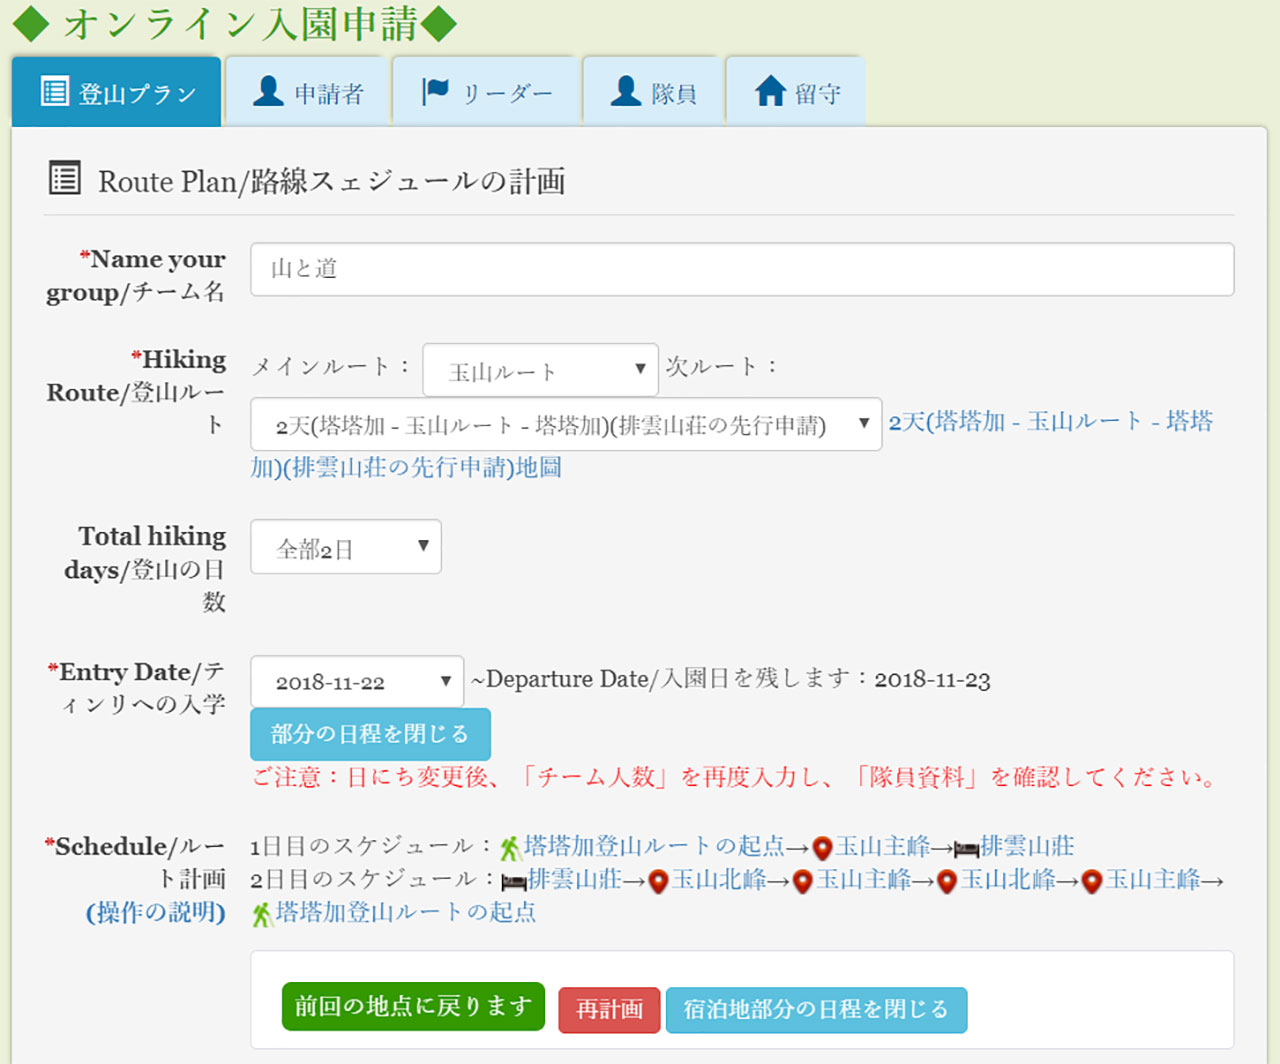This screenshot has width=1280, height=1064.
Task: Expand the 2天 sub-route dropdown
Action: pos(565,425)
